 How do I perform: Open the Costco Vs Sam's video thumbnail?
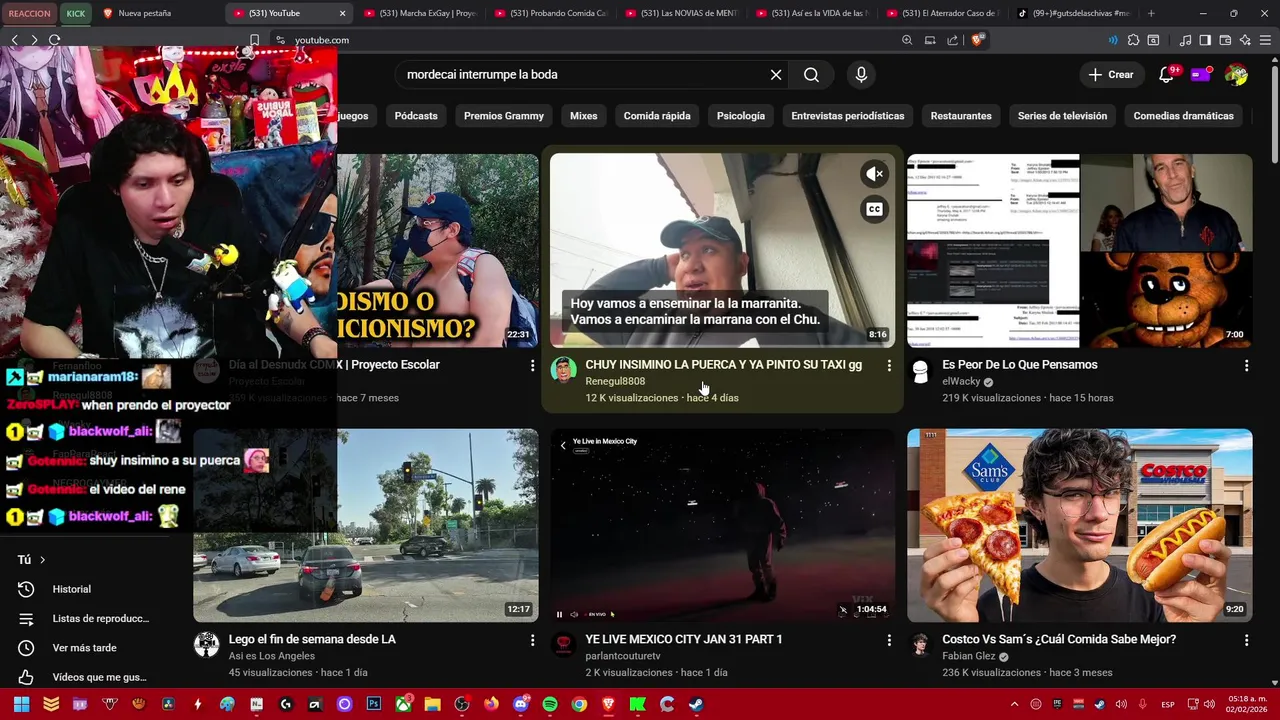click(x=1080, y=525)
